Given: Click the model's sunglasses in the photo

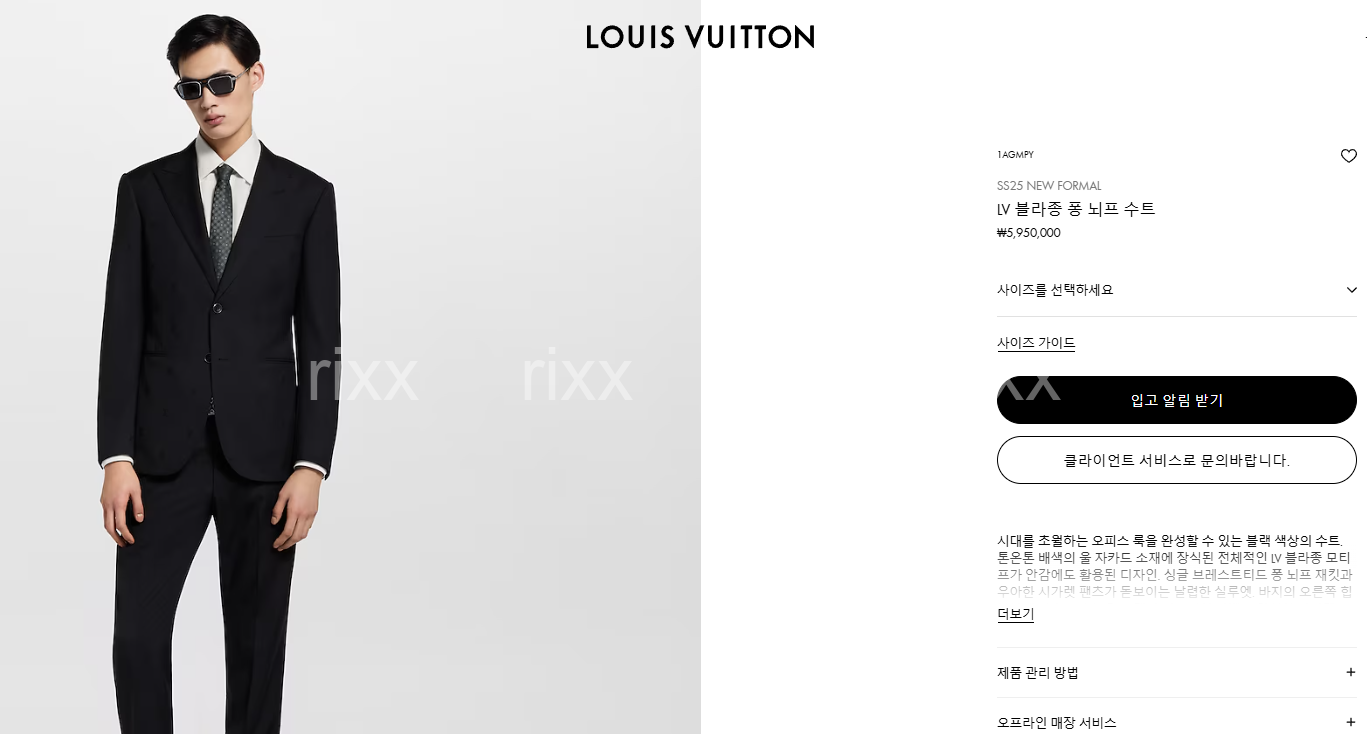Looking at the screenshot, I should click(210, 85).
